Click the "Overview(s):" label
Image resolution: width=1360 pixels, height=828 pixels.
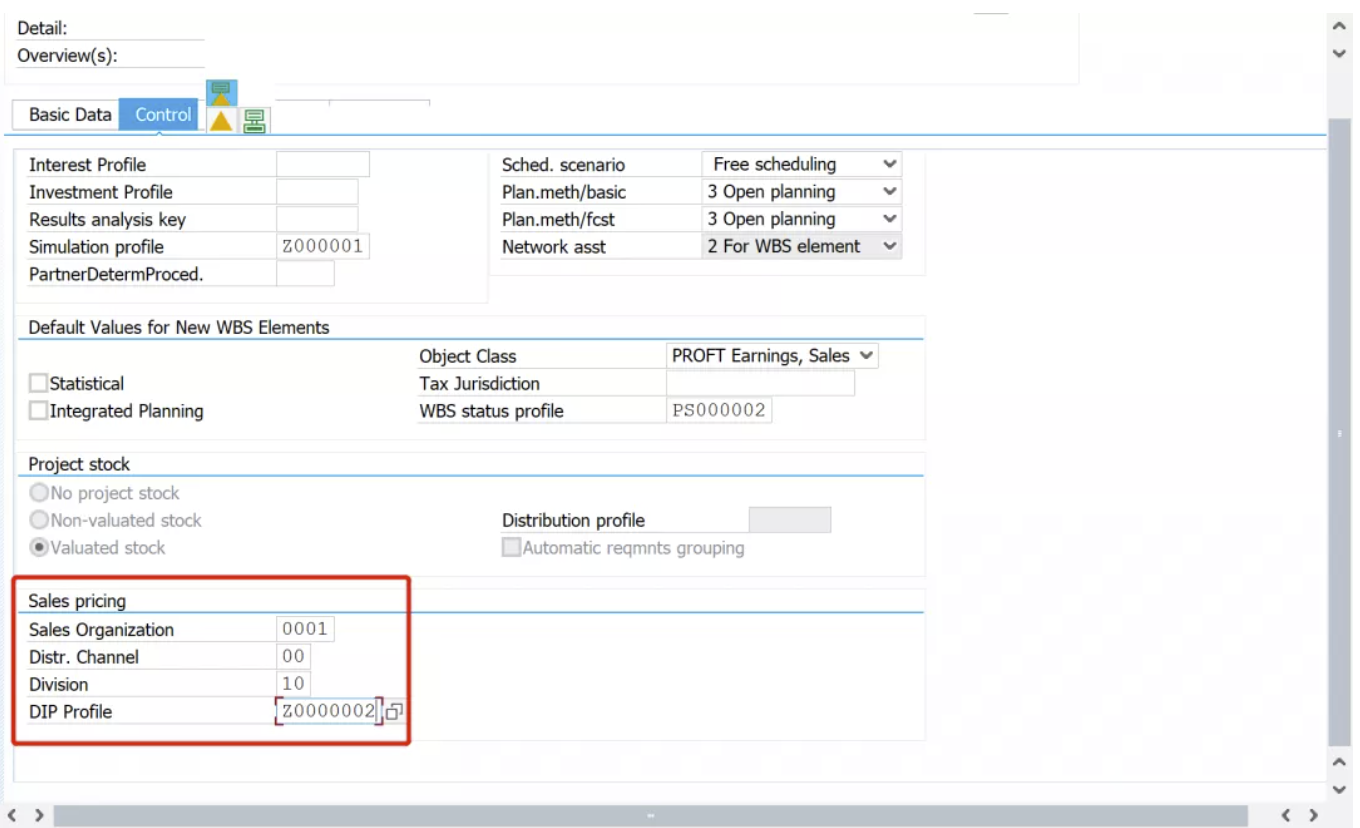tap(67, 55)
